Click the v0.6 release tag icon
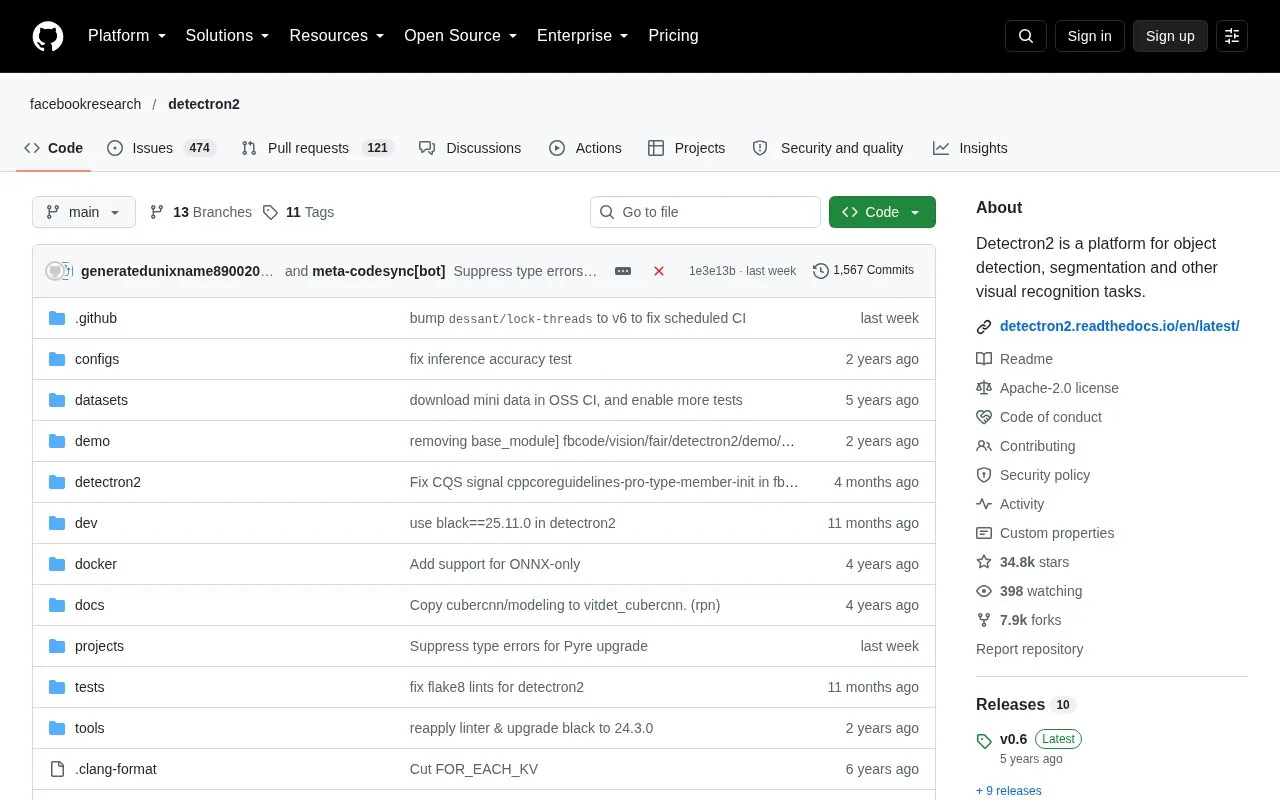 click(984, 741)
